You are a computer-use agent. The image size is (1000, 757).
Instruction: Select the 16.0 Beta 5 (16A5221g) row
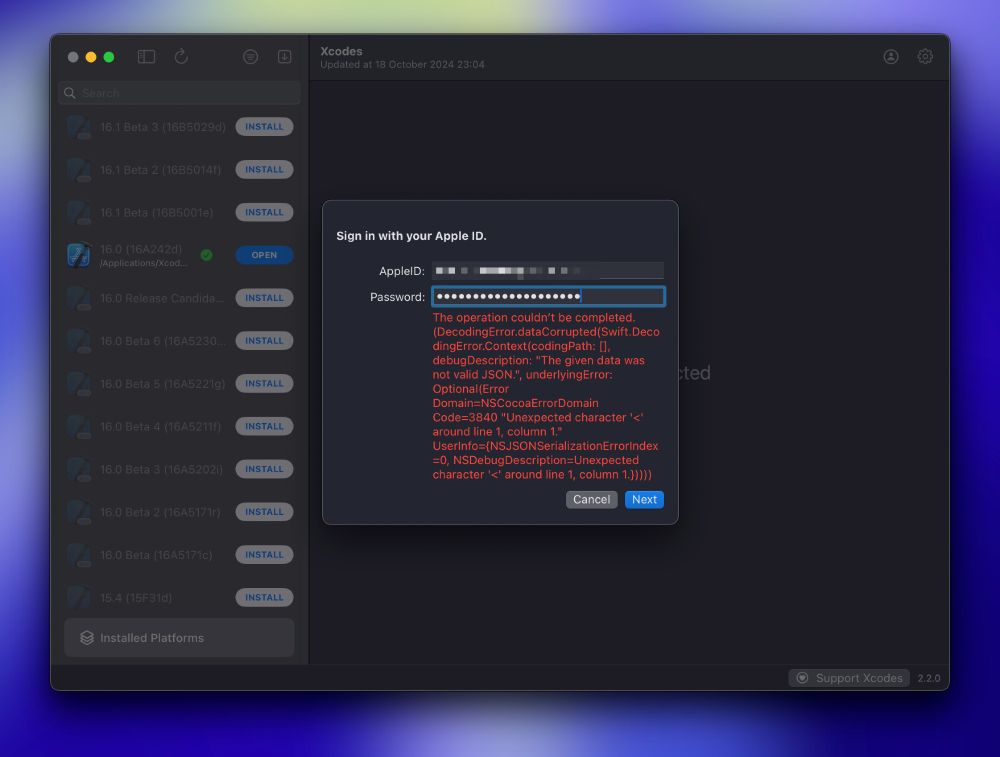pyautogui.click(x=179, y=383)
